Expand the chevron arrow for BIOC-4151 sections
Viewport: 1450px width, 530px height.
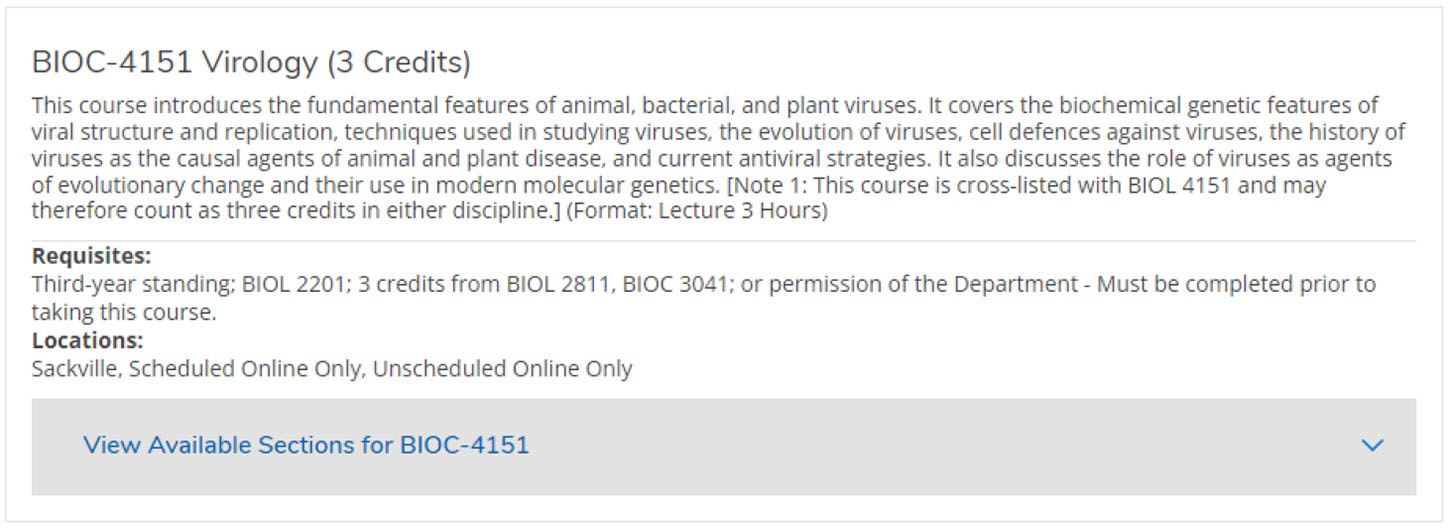coord(1373,446)
